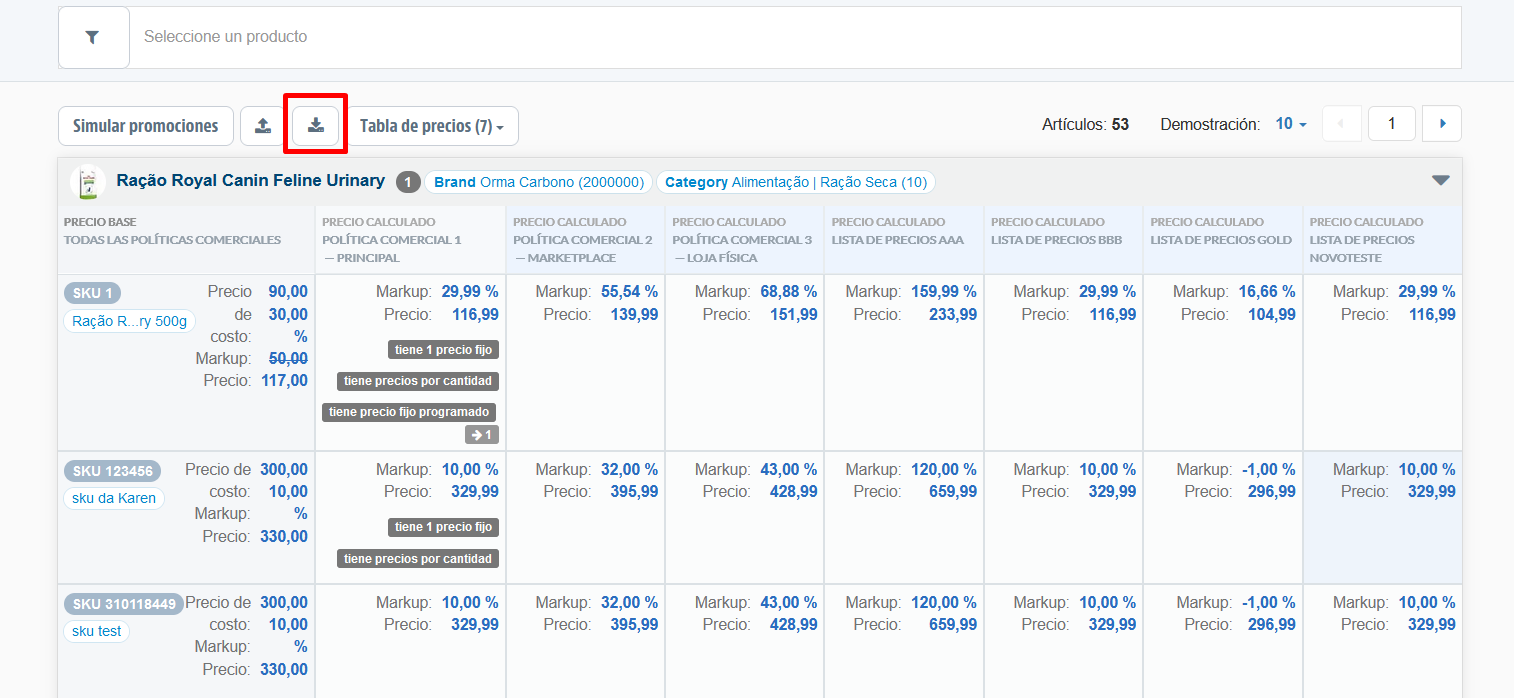
Task: Click the 'tiene precio fijo programado' tag
Action: [409, 412]
